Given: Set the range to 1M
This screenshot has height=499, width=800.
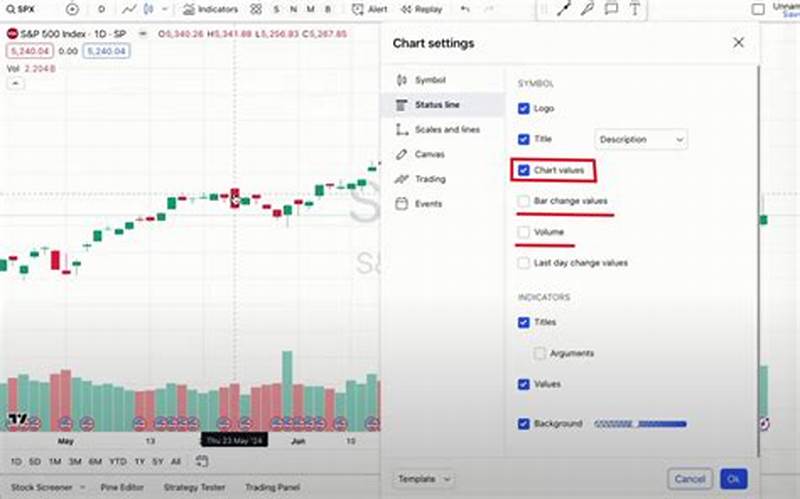Looking at the screenshot, I should [x=55, y=461].
